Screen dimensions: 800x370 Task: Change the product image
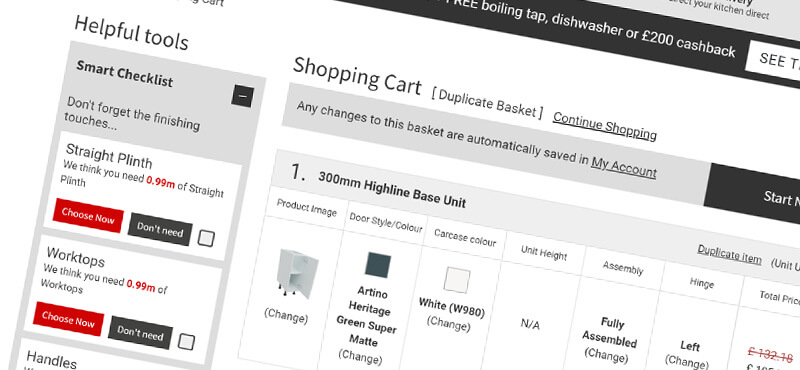point(286,316)
